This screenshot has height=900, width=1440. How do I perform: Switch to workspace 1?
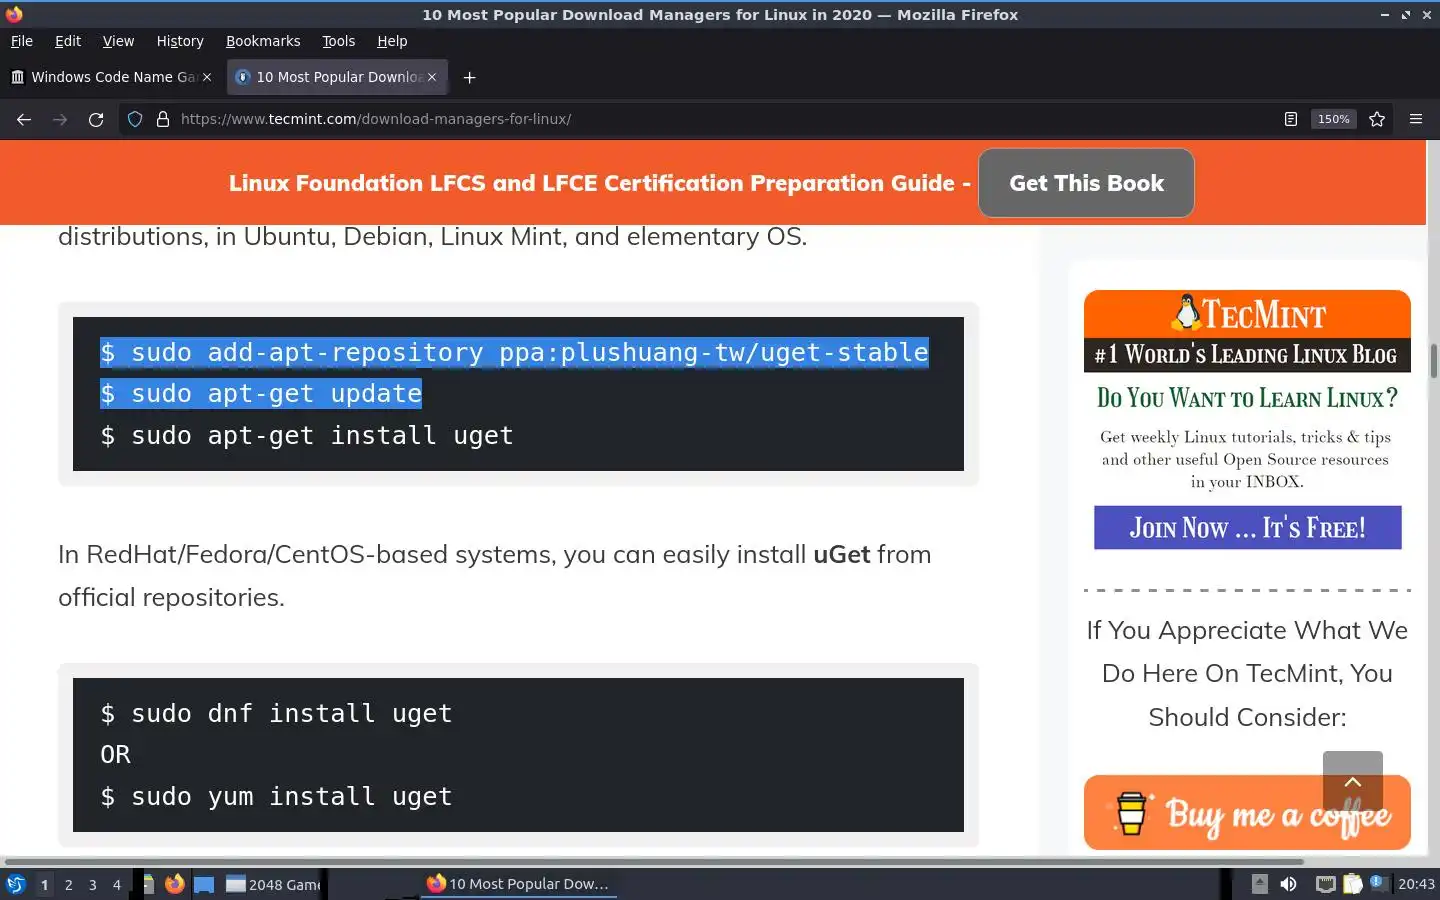coord(44,884)
